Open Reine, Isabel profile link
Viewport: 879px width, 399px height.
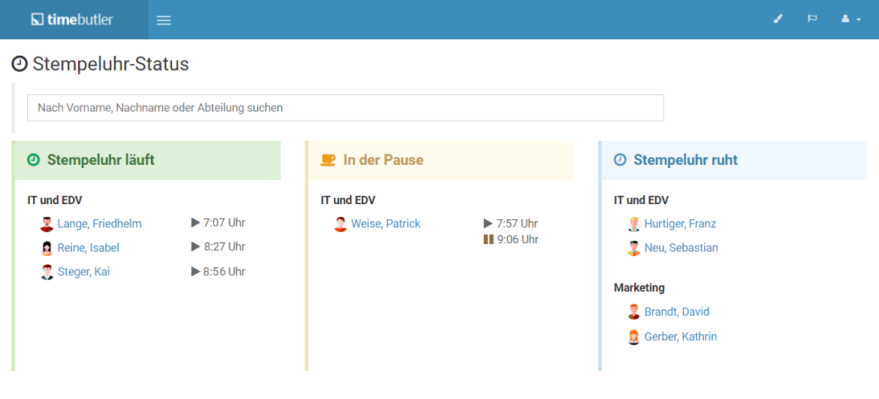(x=88, y=248)
